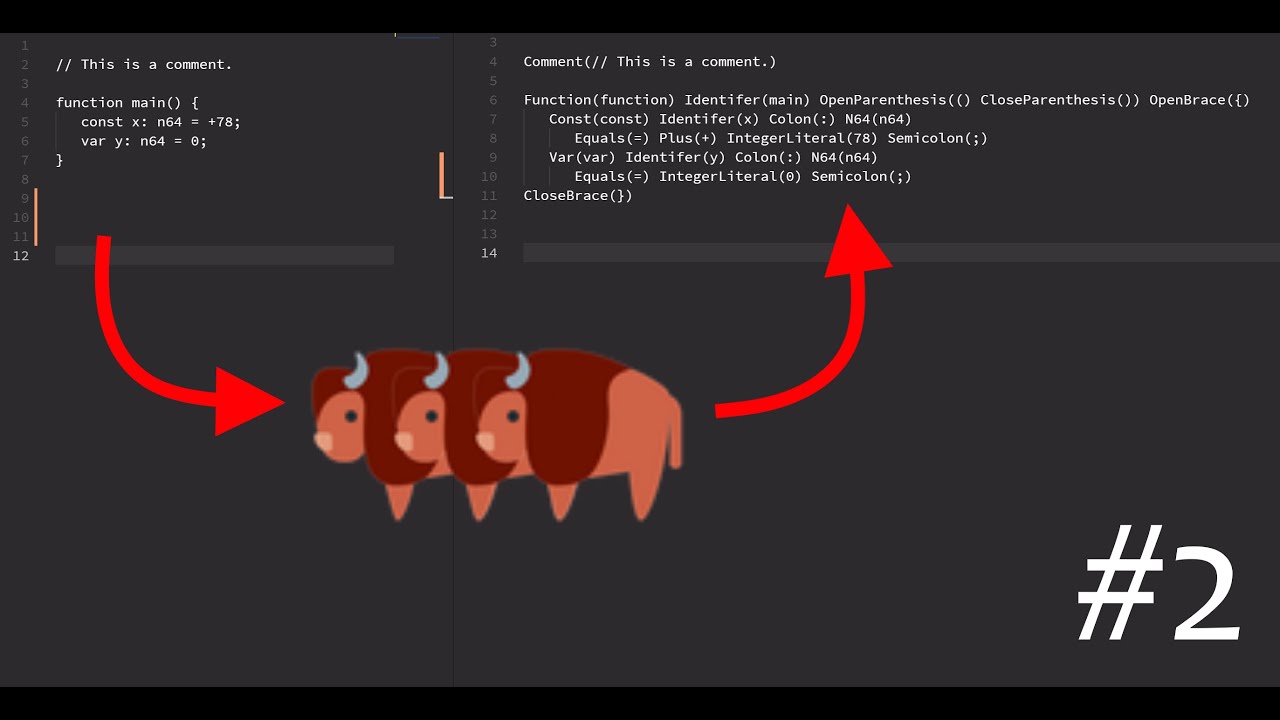Place cursor on highlighted line 14 in right editor
1280x720 pixels.
(x=901, y=253)
